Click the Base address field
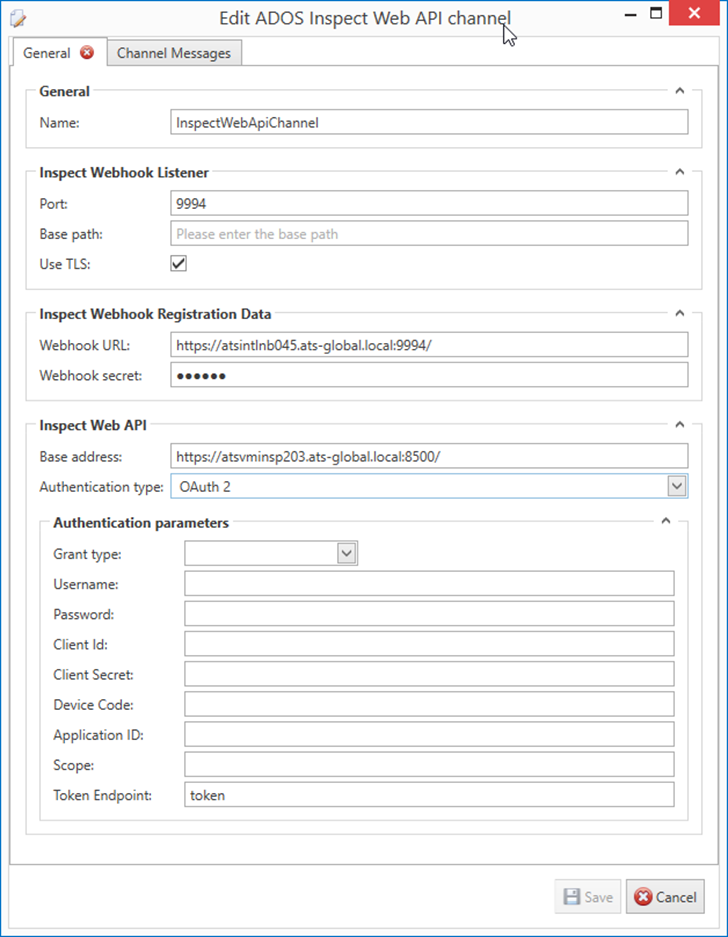The height and width of the screenshot is (937, 728). click(x=429, y=457)
